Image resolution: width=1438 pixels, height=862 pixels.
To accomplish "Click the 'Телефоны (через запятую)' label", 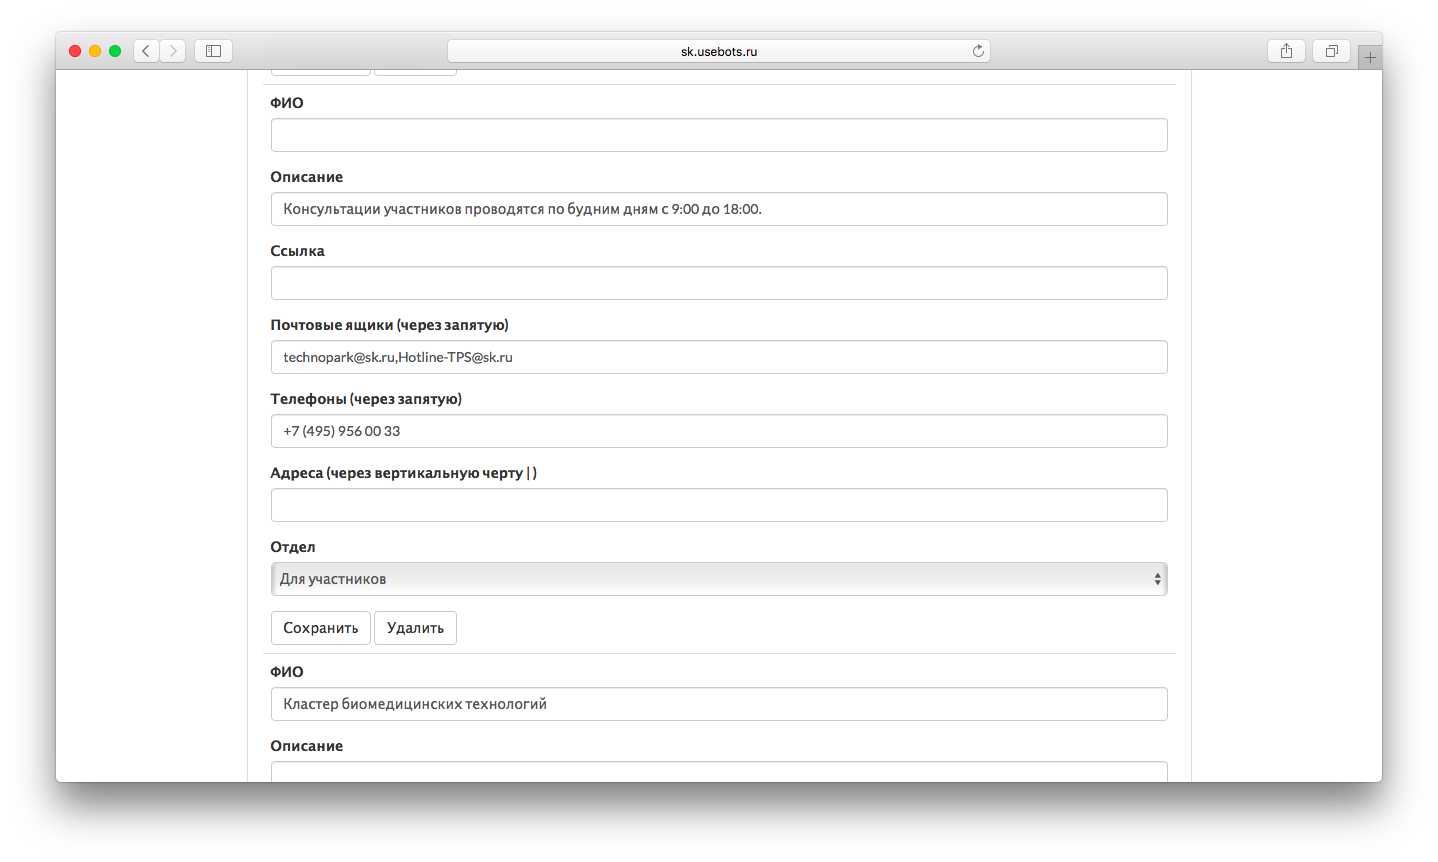I will [x=366, y=399].
